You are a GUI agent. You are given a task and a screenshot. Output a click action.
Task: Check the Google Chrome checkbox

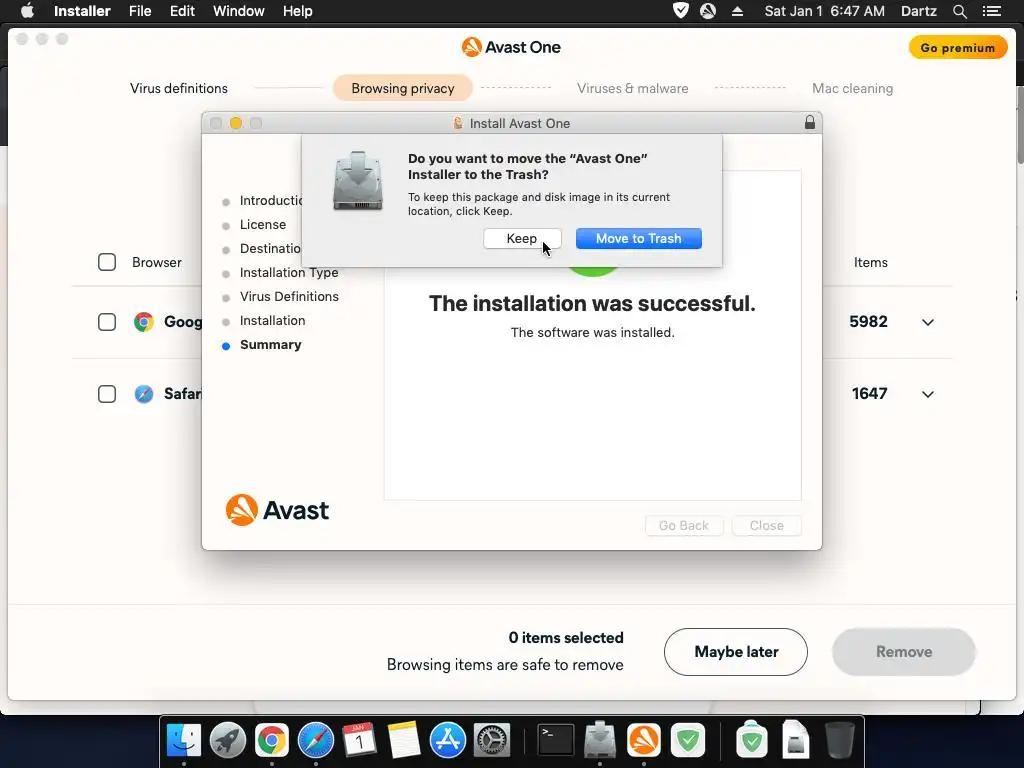pos(107,322)
